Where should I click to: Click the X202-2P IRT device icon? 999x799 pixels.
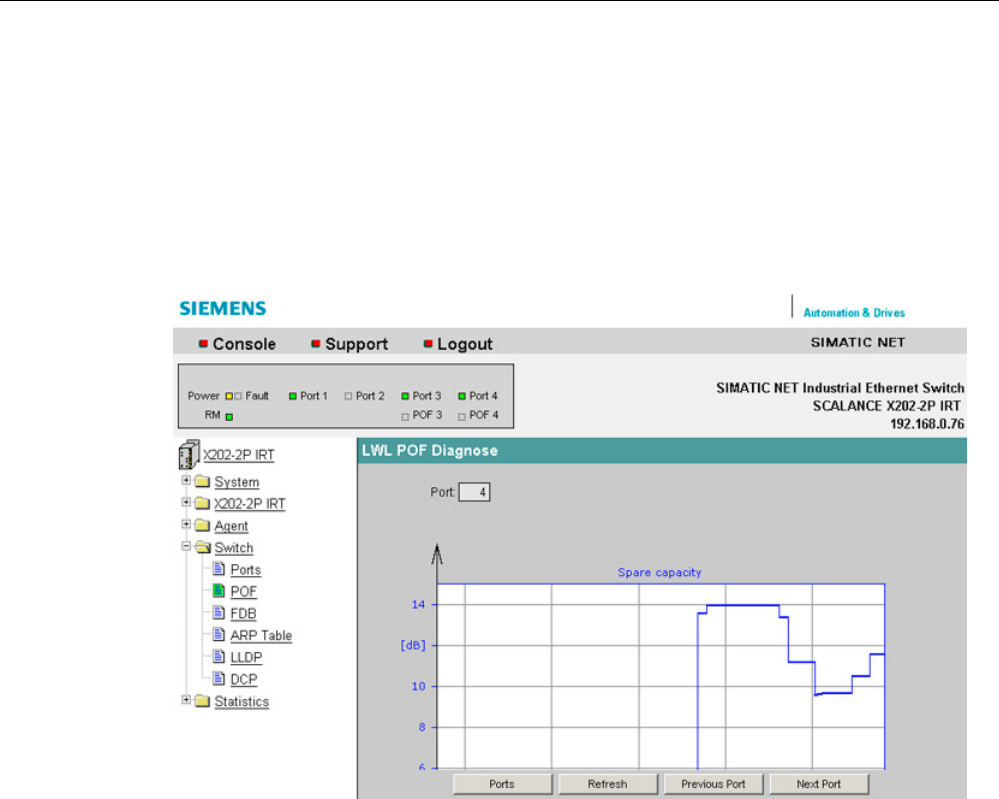coord(188,455)
